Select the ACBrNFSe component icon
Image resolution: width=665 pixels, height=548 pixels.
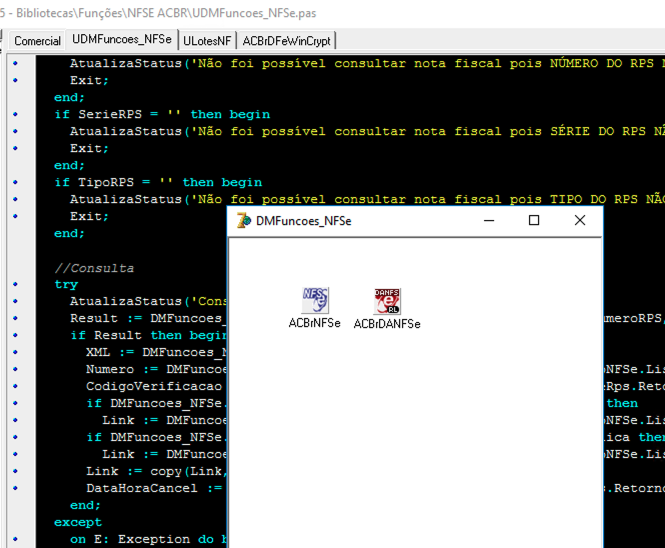click(x=315, y=300)
